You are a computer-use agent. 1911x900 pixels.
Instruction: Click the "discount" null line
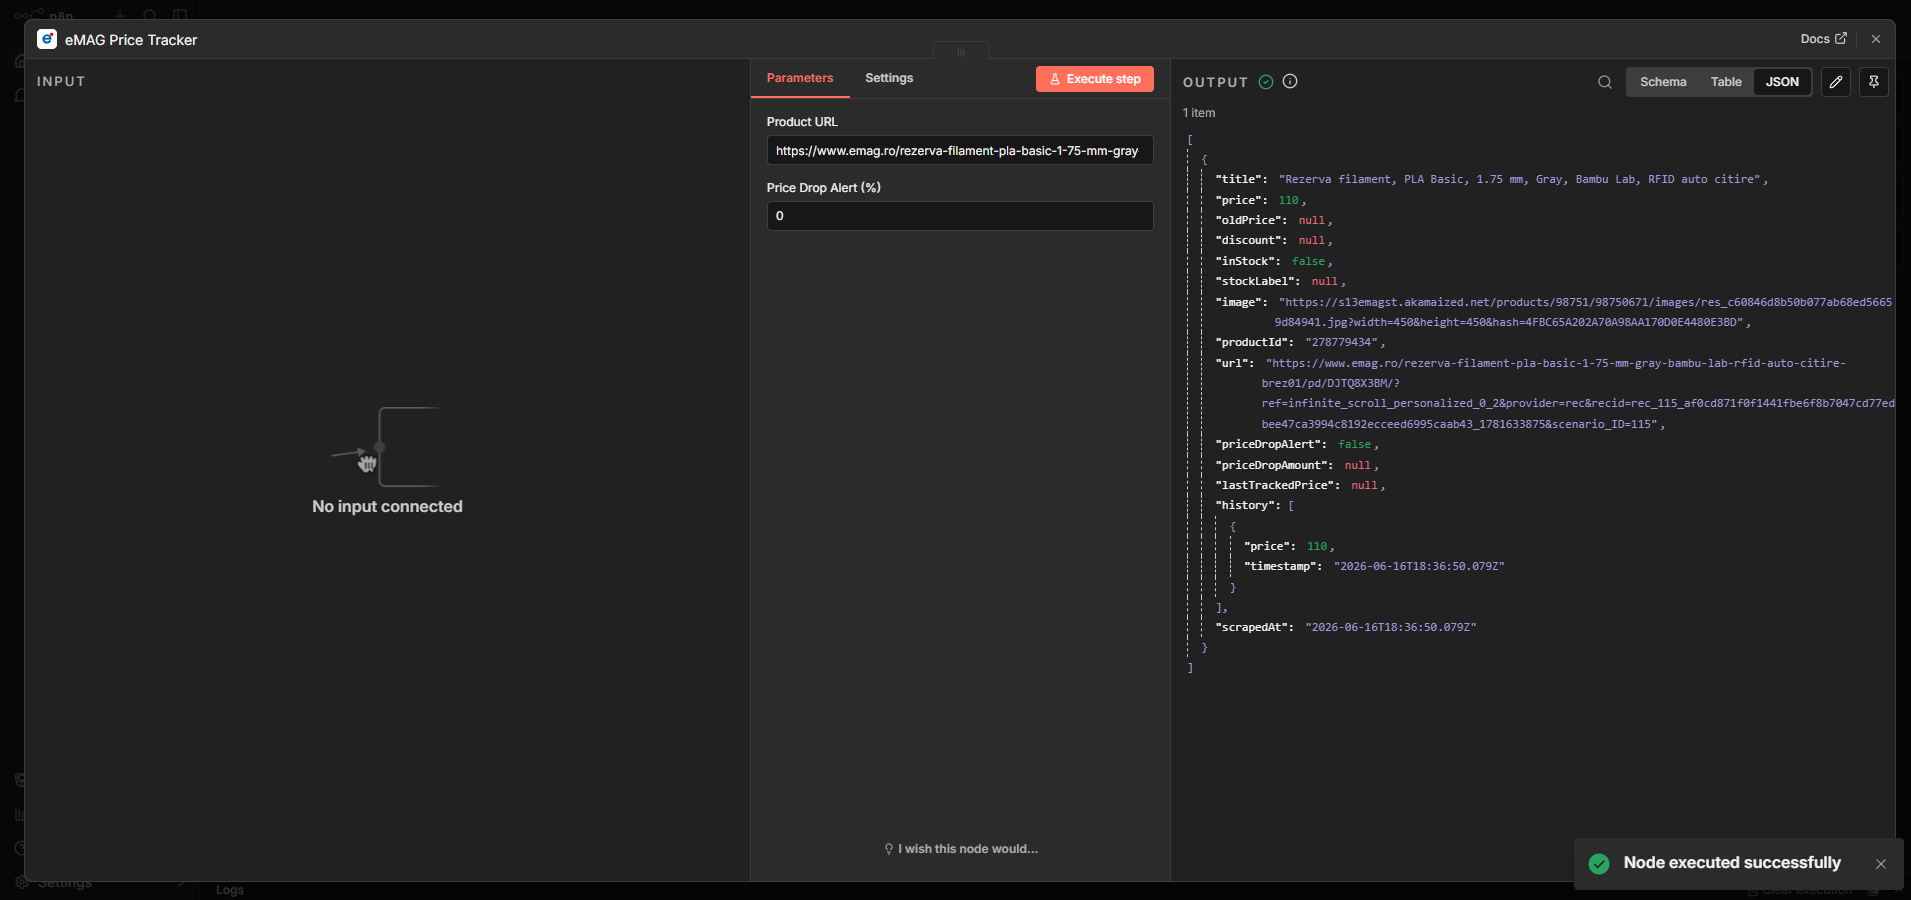[1273, 240]
